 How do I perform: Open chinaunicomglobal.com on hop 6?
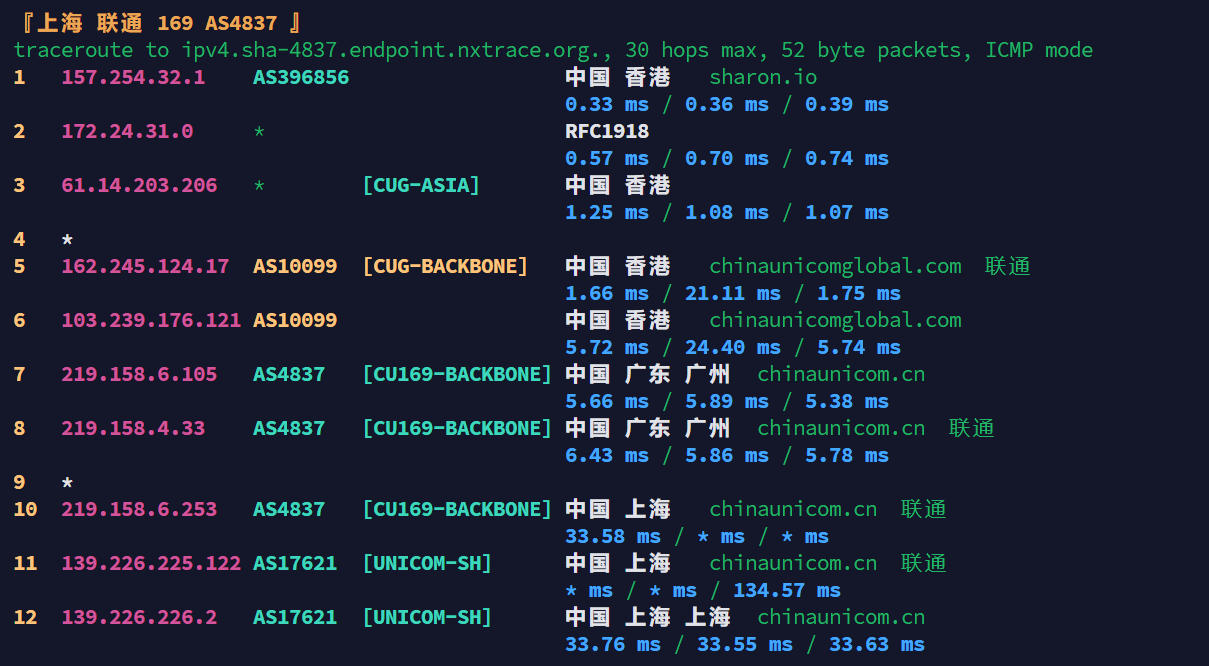(x=835, y=320)
